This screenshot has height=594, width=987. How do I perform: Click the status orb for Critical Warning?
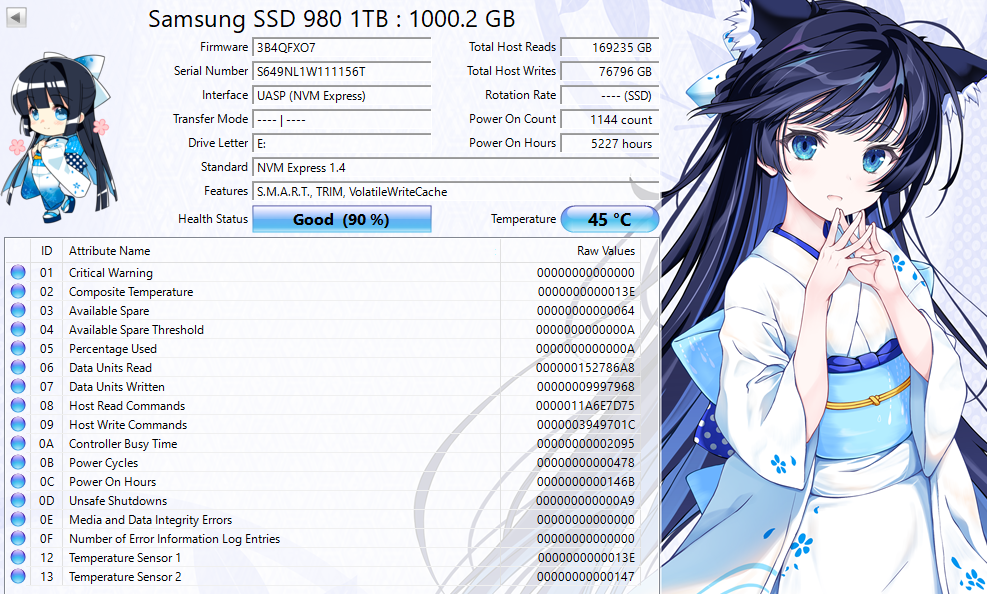pos(18,272)
